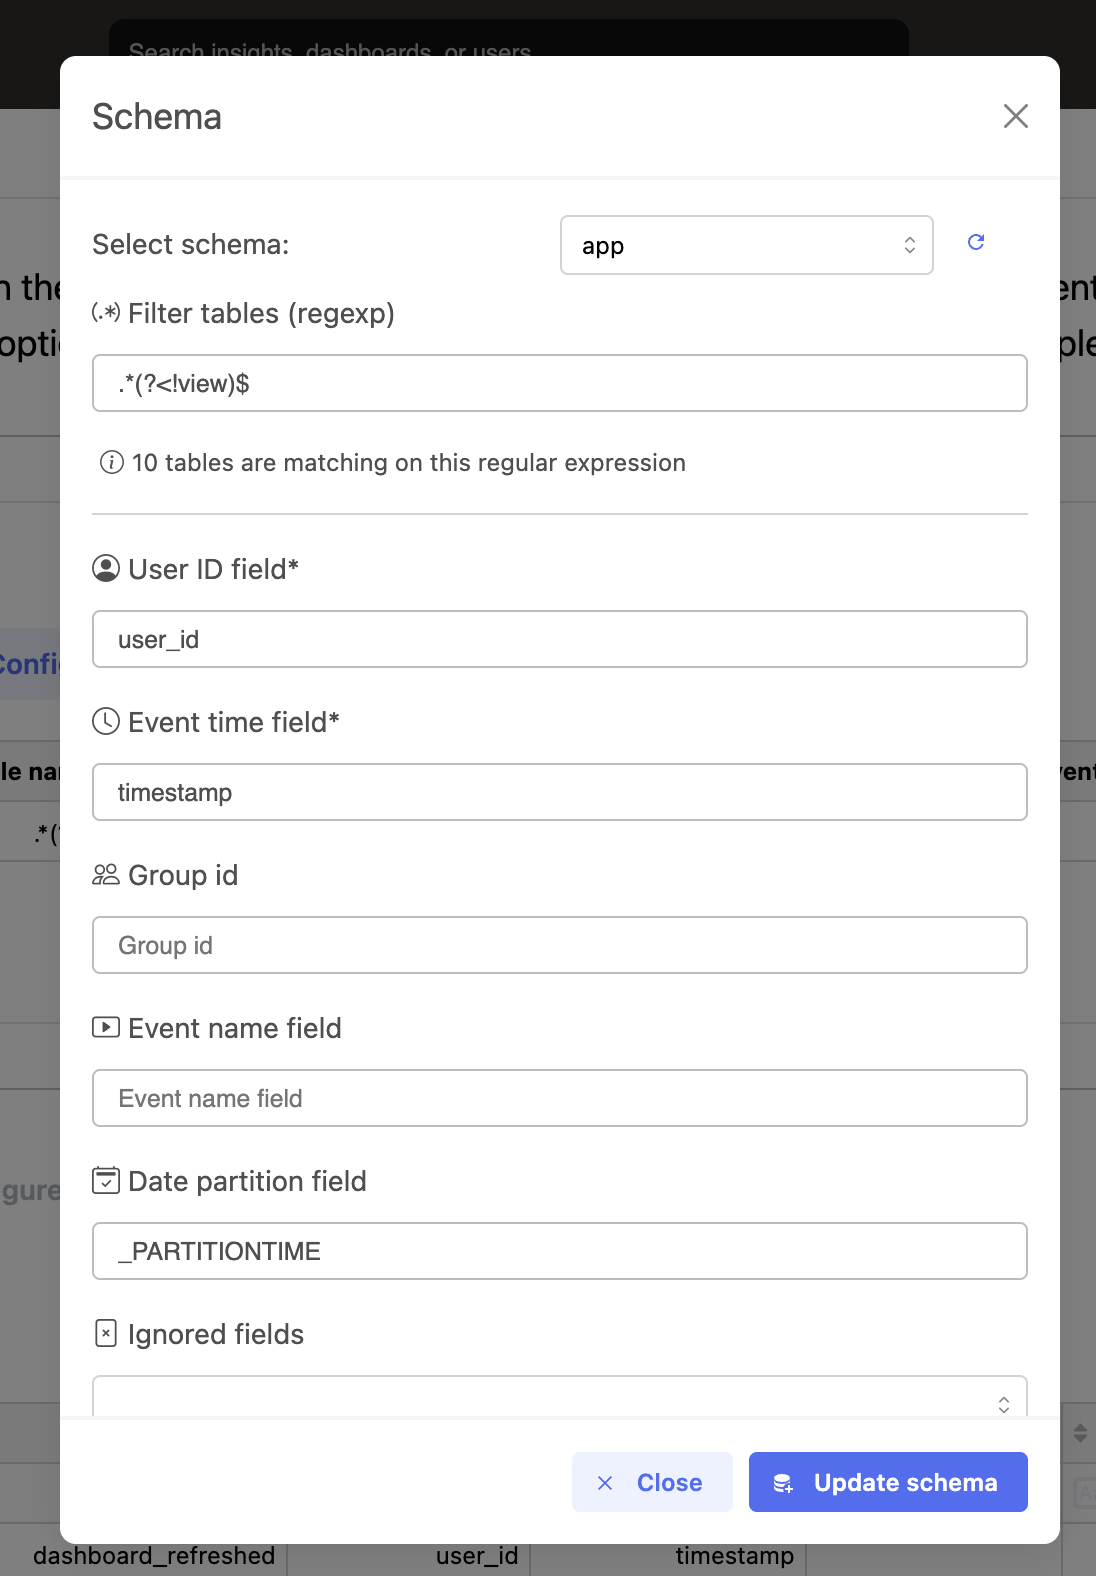Viewport: 1096px width, 1576px height.
Task: Click the empty Group id input
Action: pos(560,945)
